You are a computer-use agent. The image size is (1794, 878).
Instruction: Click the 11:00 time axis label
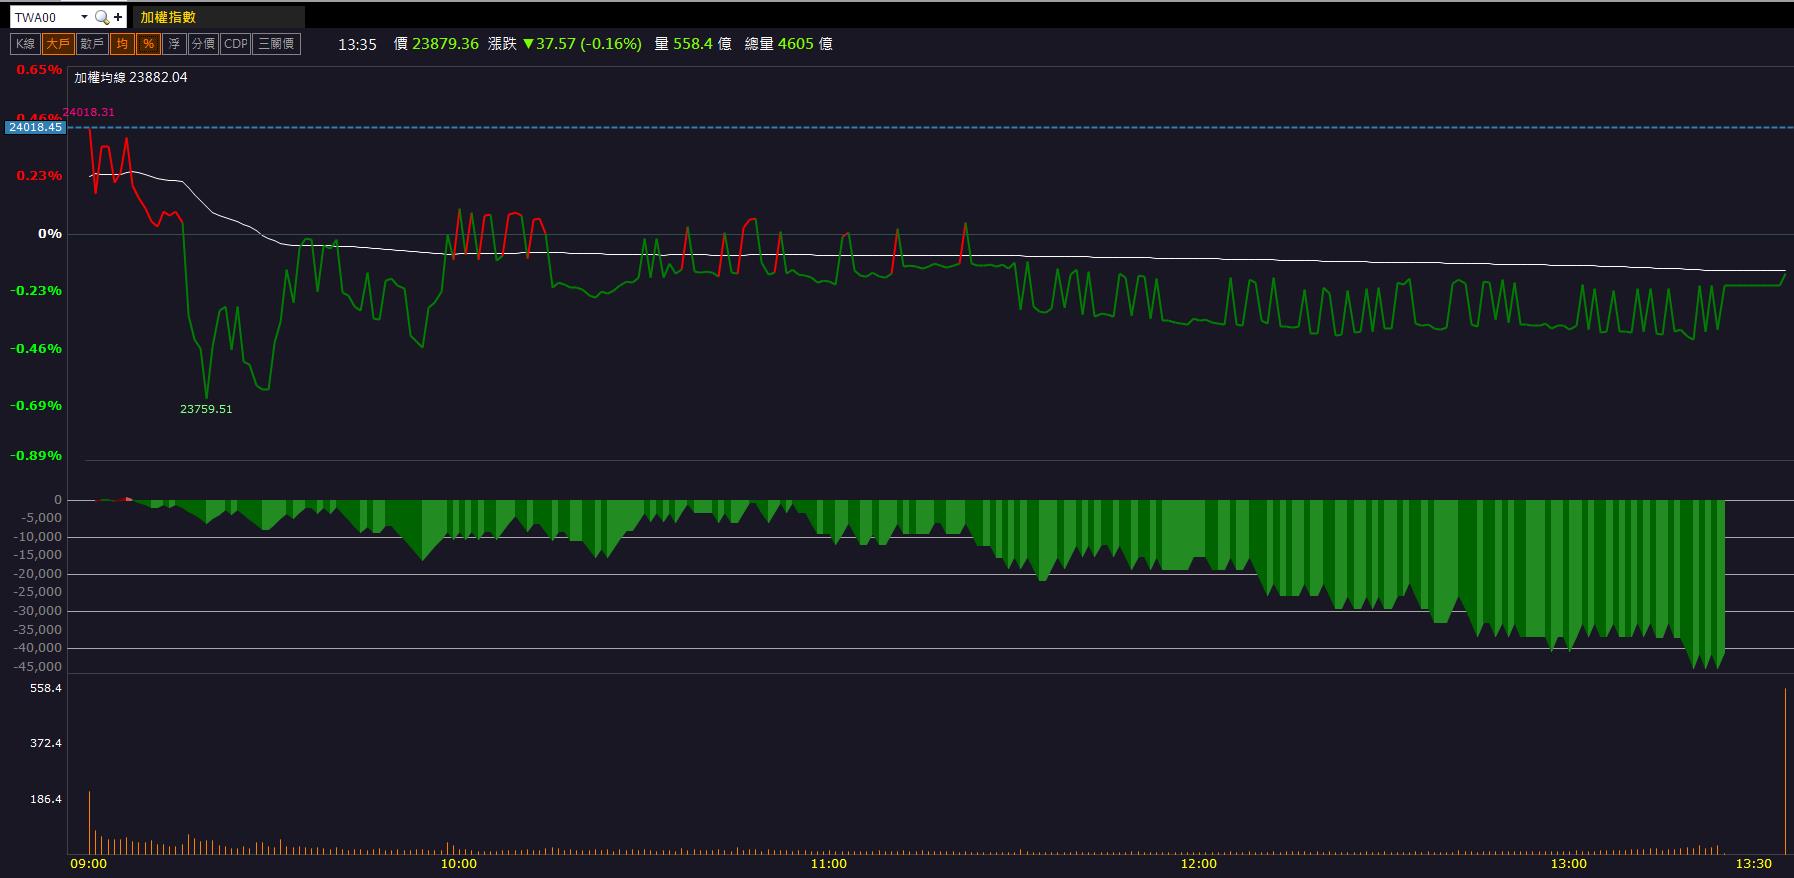click(829, 863)
